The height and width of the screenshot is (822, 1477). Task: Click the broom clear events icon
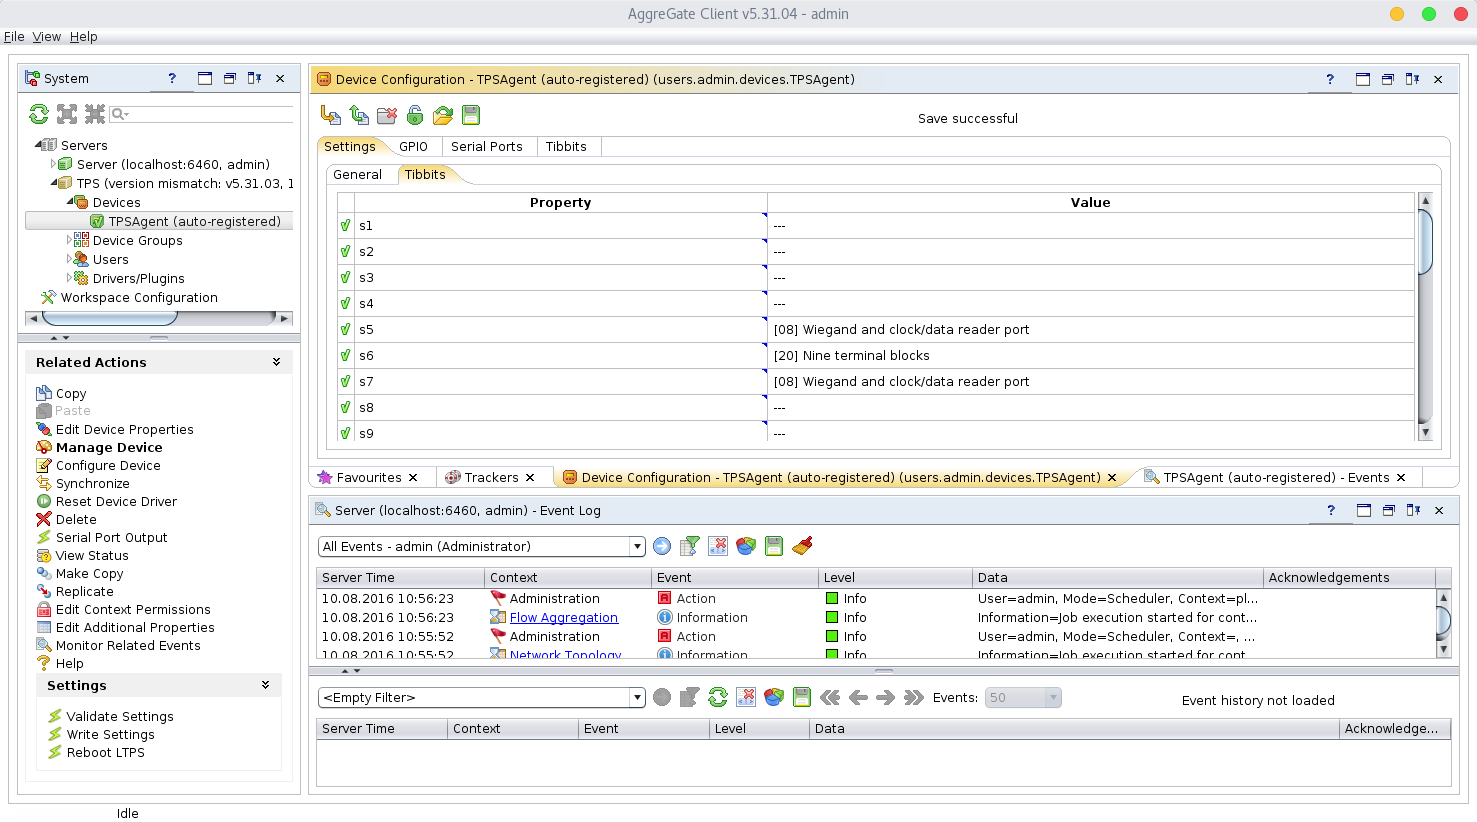(802, 546)
